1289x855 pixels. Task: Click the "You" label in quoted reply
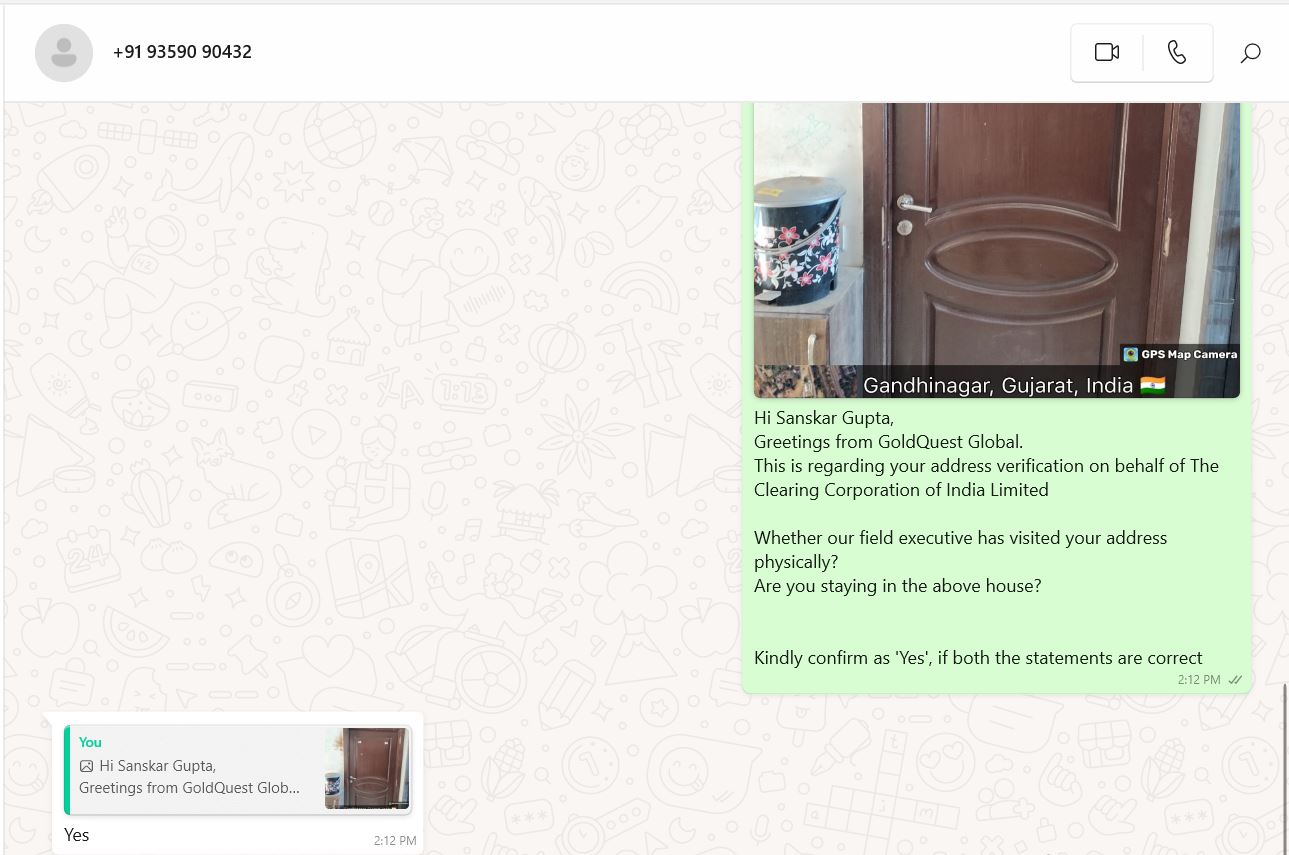pos(90,742)
